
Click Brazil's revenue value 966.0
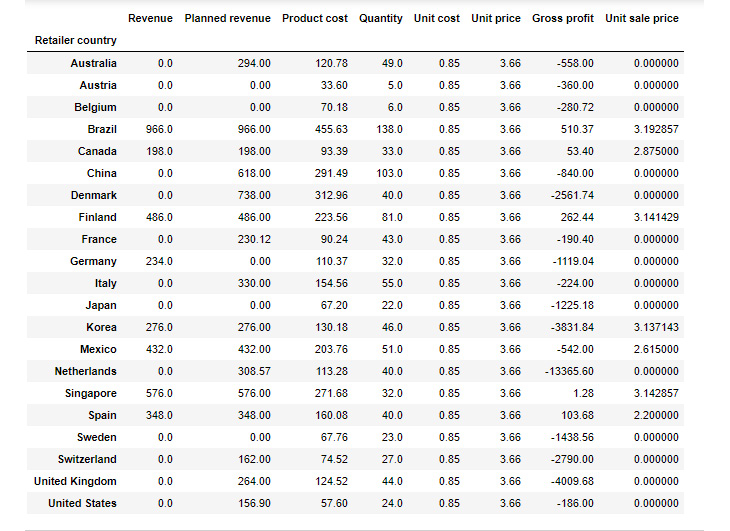(x=159, y=129)
